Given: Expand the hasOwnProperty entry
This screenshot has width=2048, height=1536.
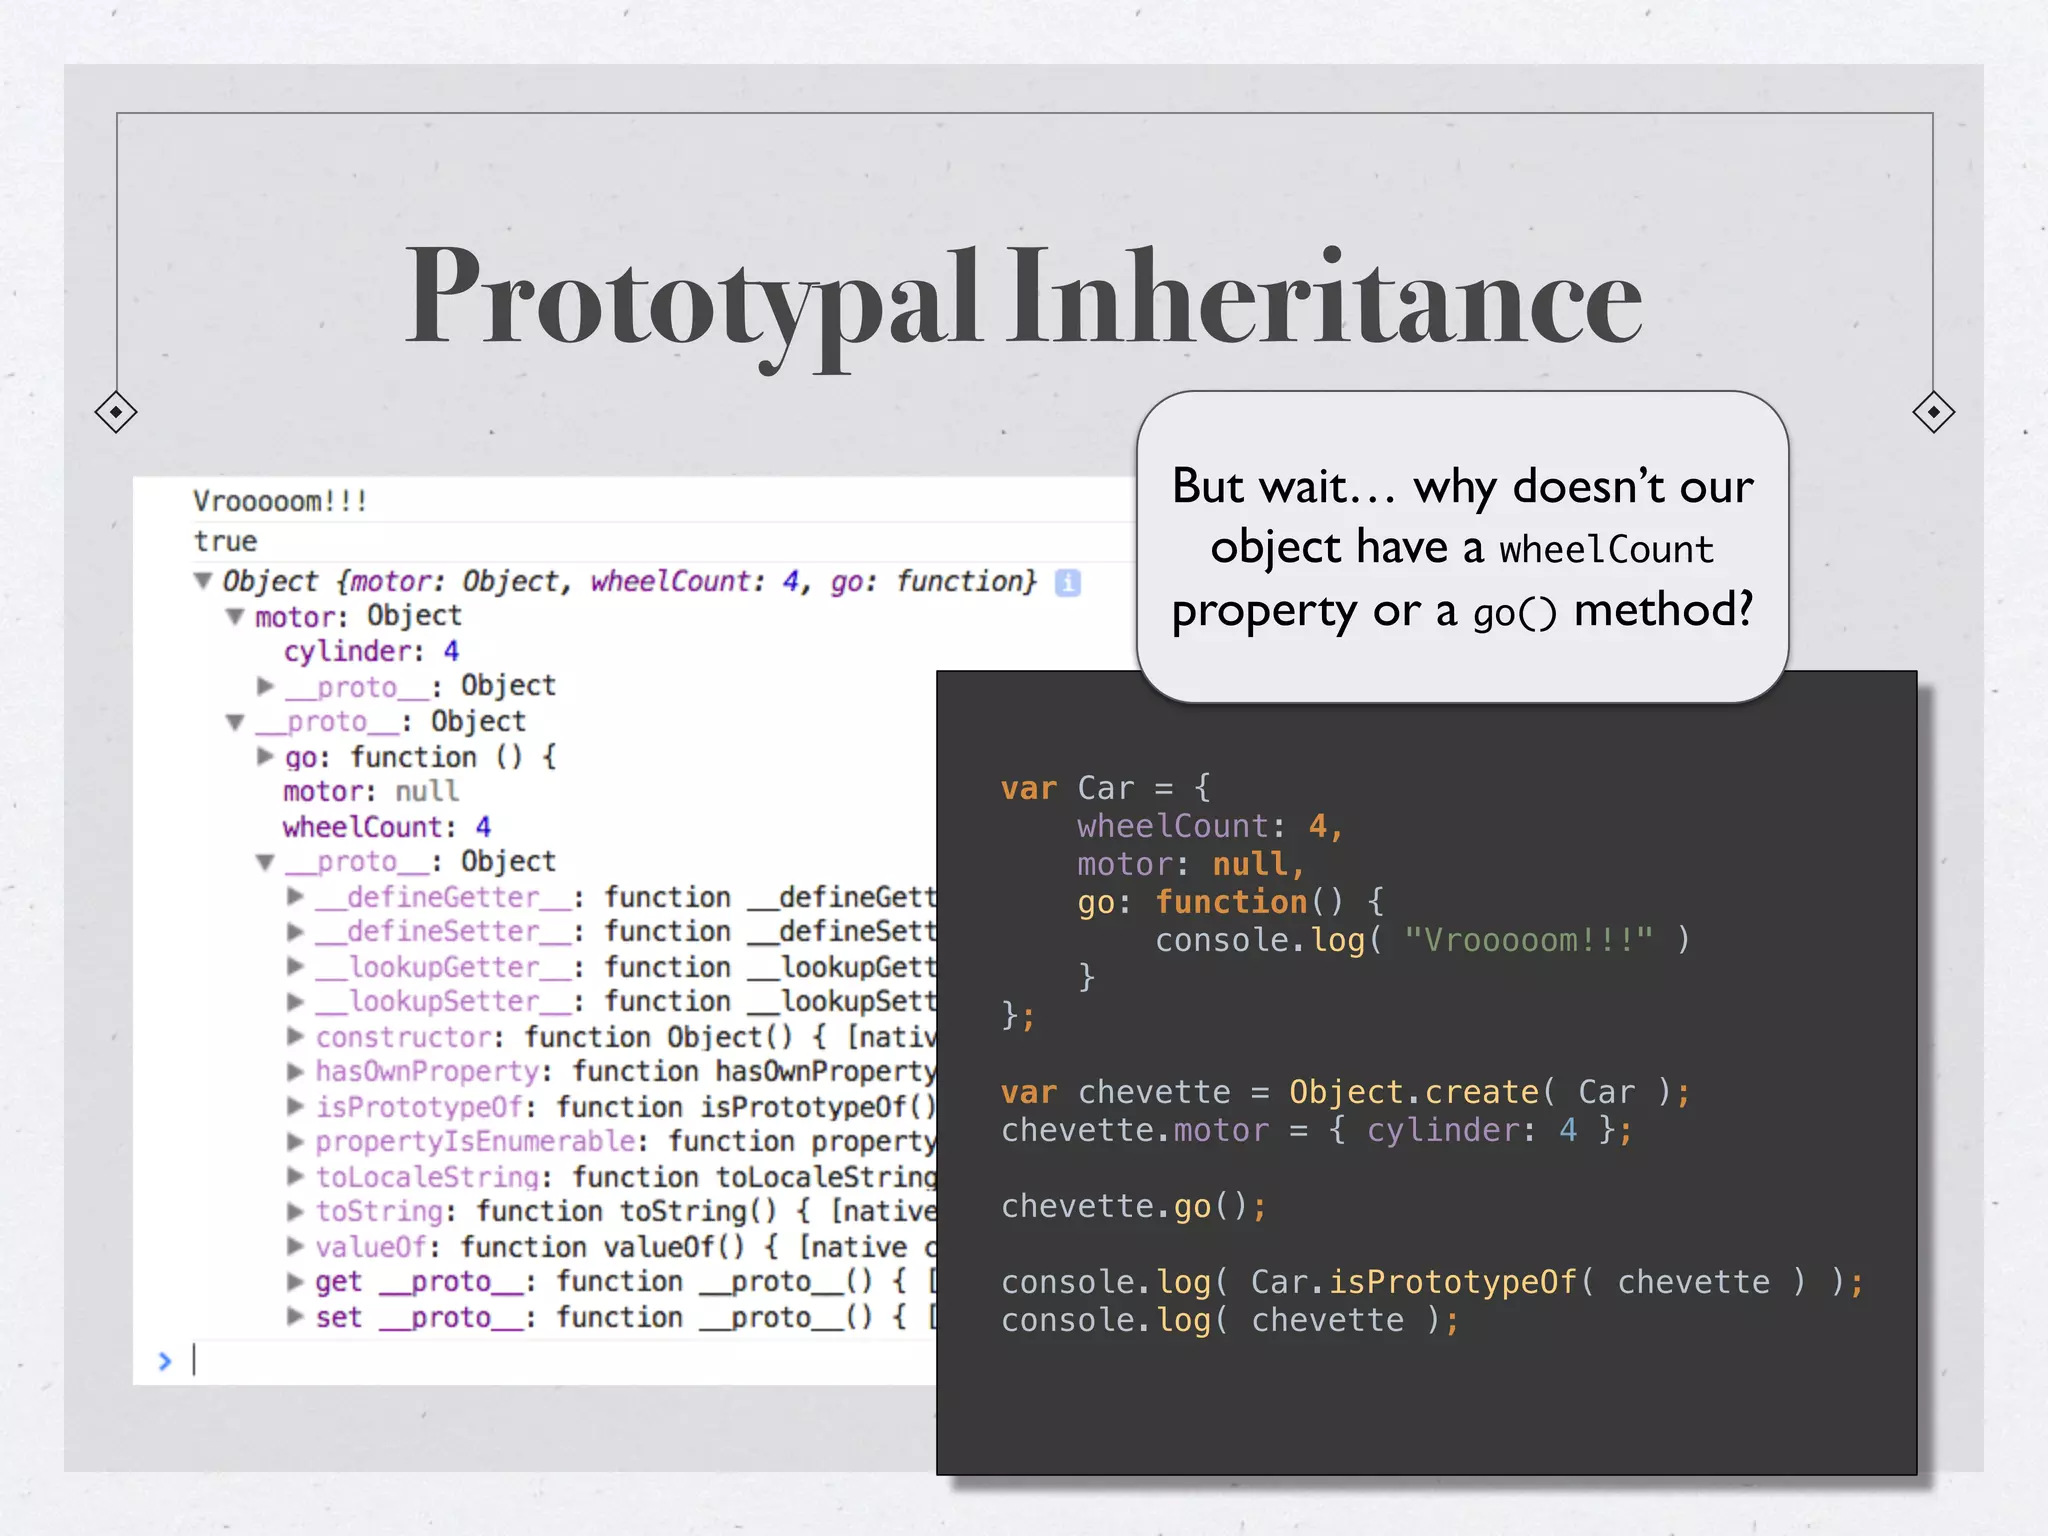Looking at the screenshot, I should 296,1071.
